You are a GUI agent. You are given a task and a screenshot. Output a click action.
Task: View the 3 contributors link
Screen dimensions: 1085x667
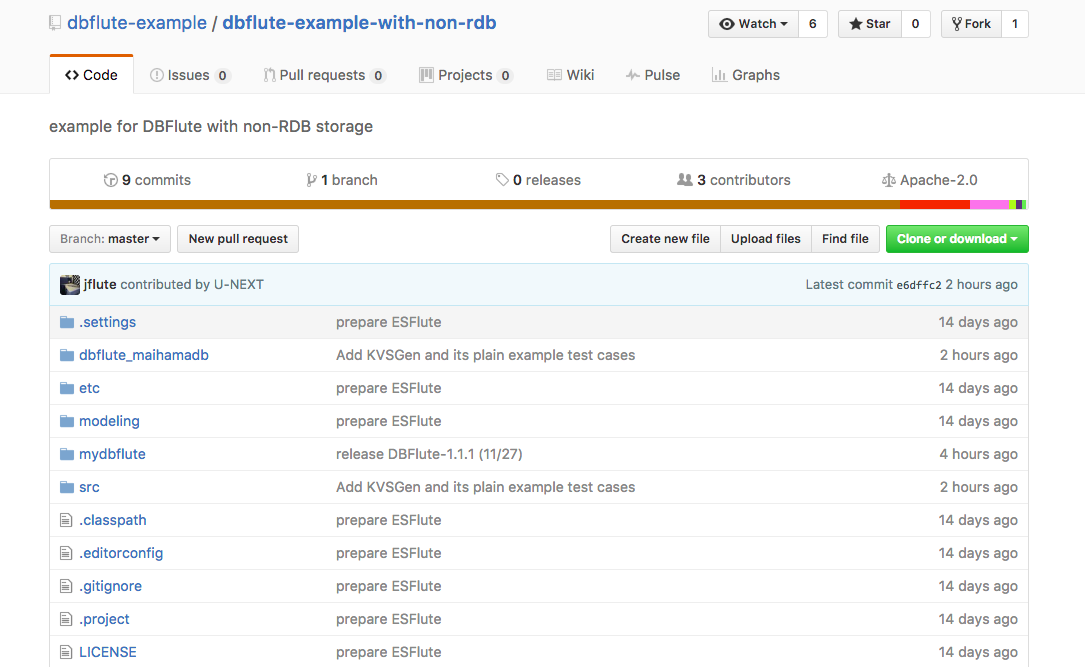tap(733, 180)
